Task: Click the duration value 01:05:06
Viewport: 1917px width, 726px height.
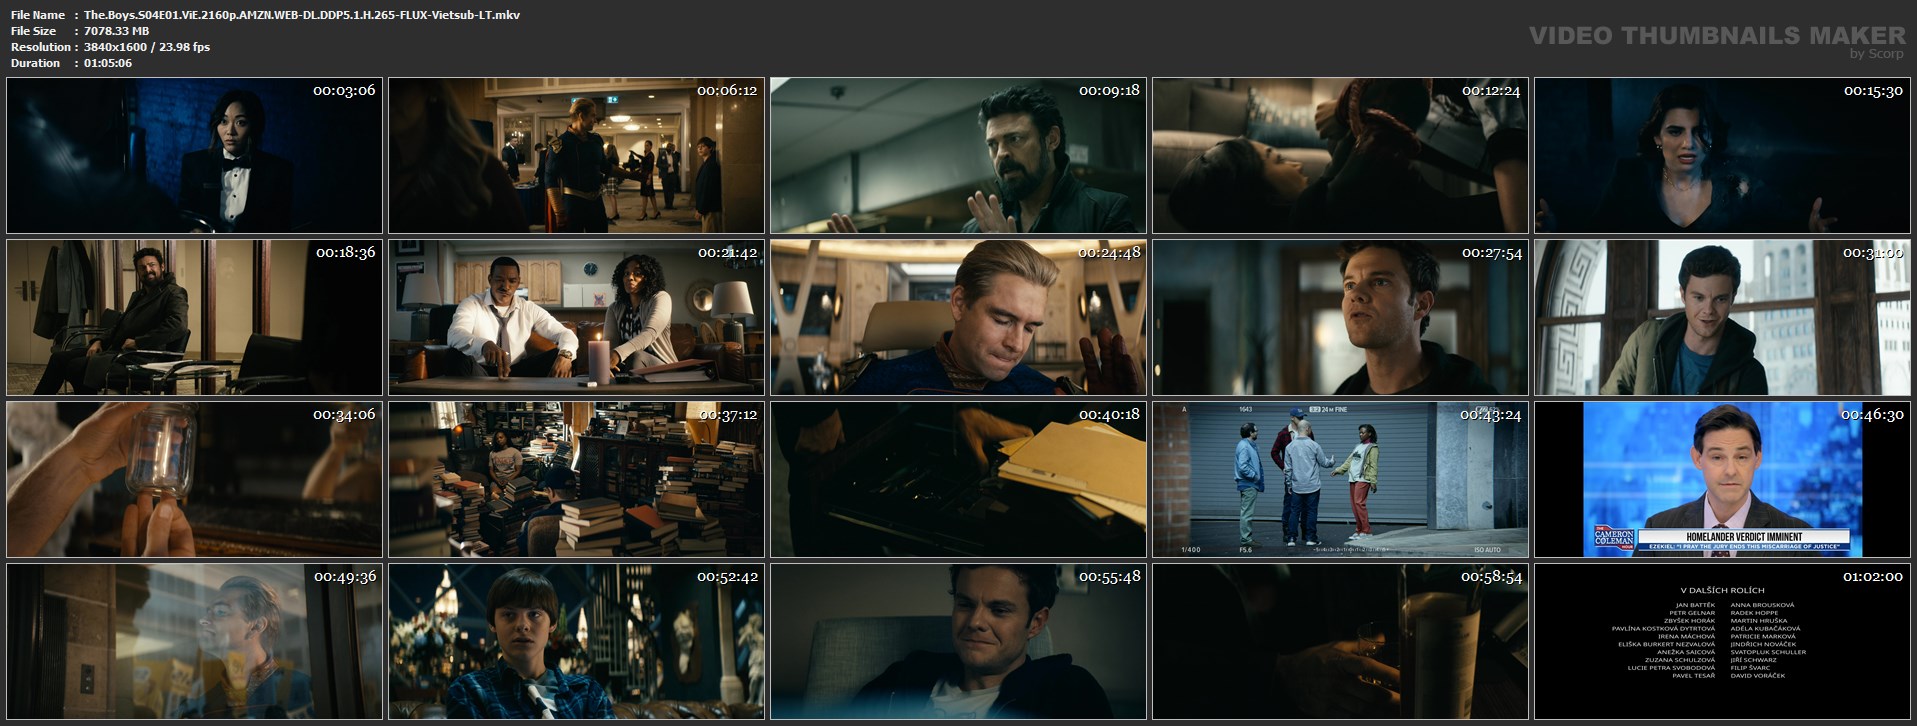Action: pos(108,63)
